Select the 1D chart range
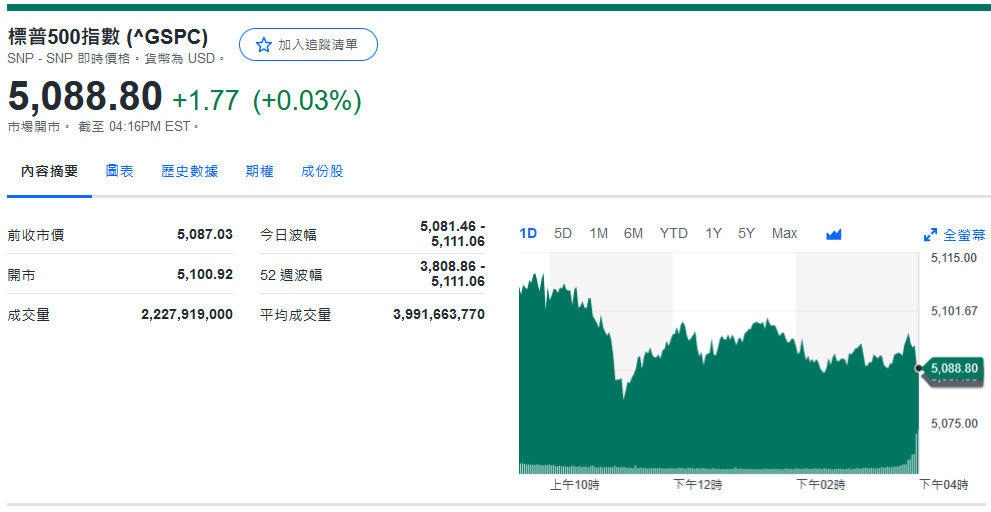 pos(528,233)
